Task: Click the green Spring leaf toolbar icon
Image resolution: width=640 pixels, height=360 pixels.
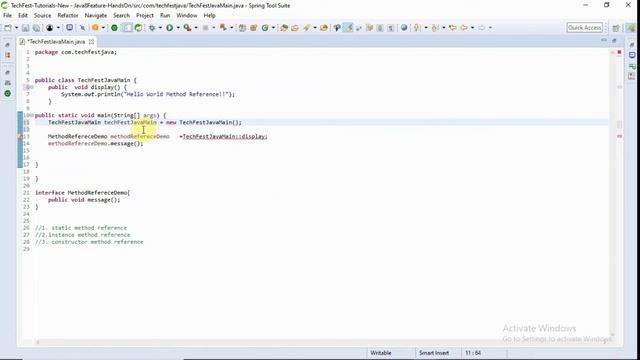Action: 138,28
